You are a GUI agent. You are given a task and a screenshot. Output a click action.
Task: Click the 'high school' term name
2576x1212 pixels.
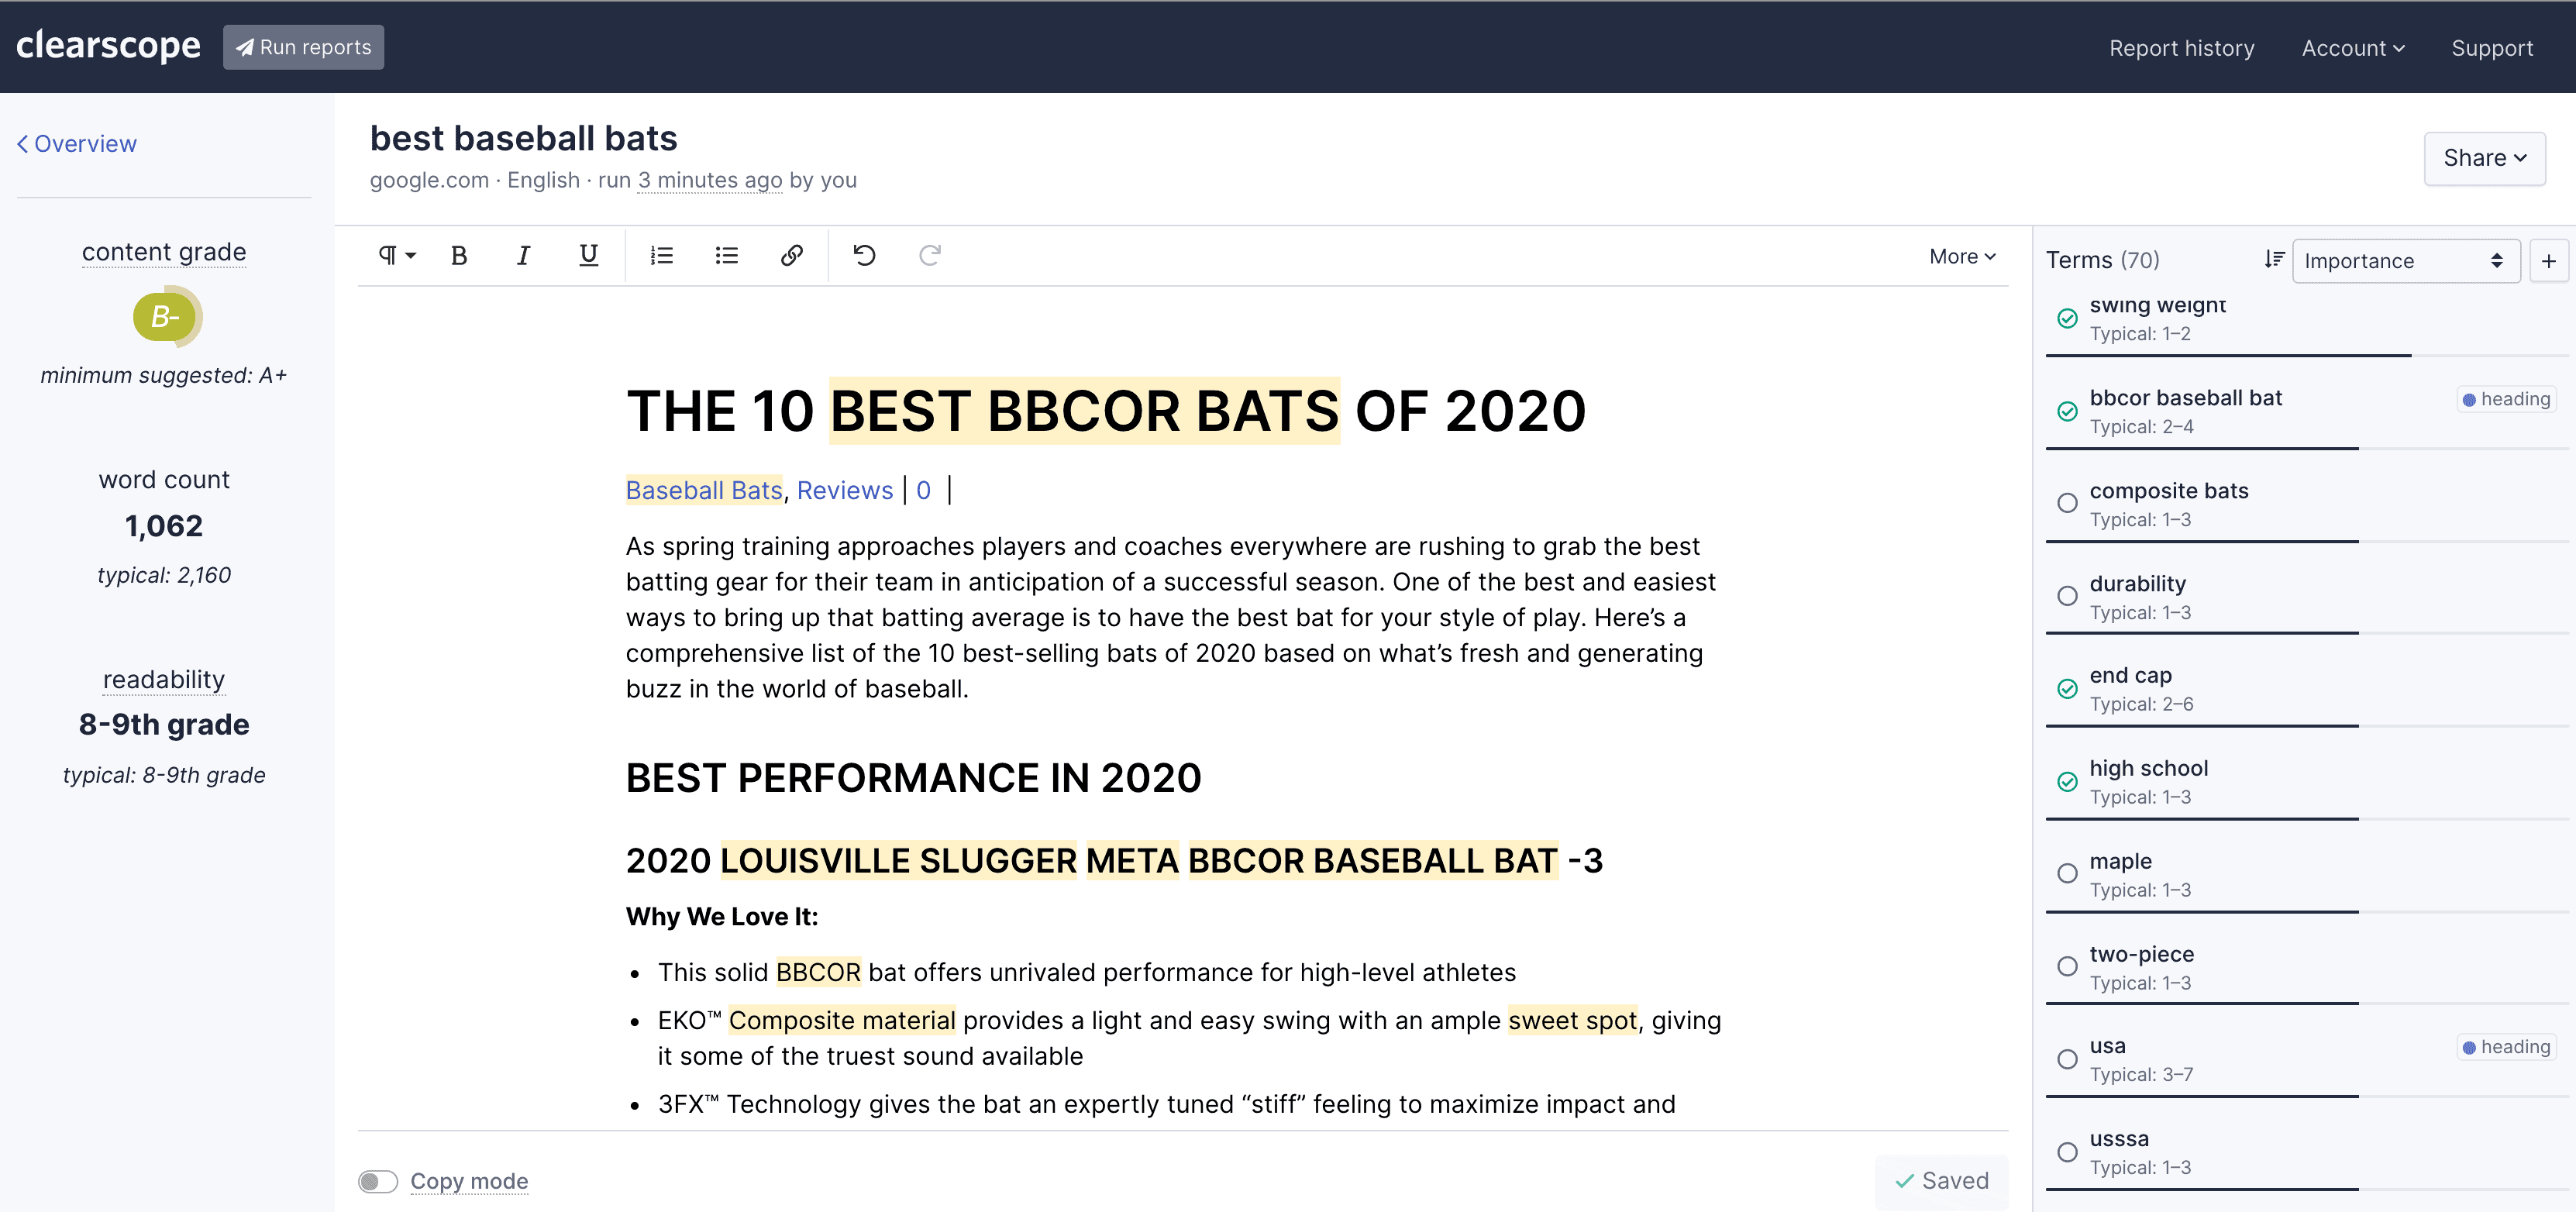[x=2148, y=769]
